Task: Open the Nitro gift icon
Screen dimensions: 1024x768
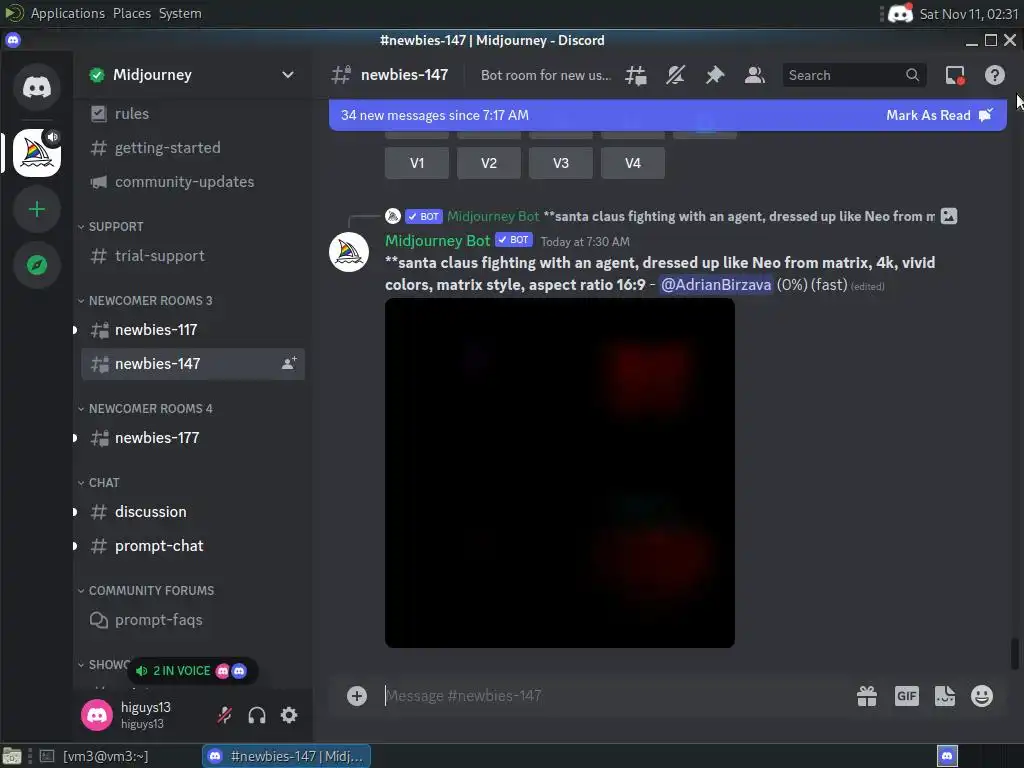Action: (x=867, y=696)
